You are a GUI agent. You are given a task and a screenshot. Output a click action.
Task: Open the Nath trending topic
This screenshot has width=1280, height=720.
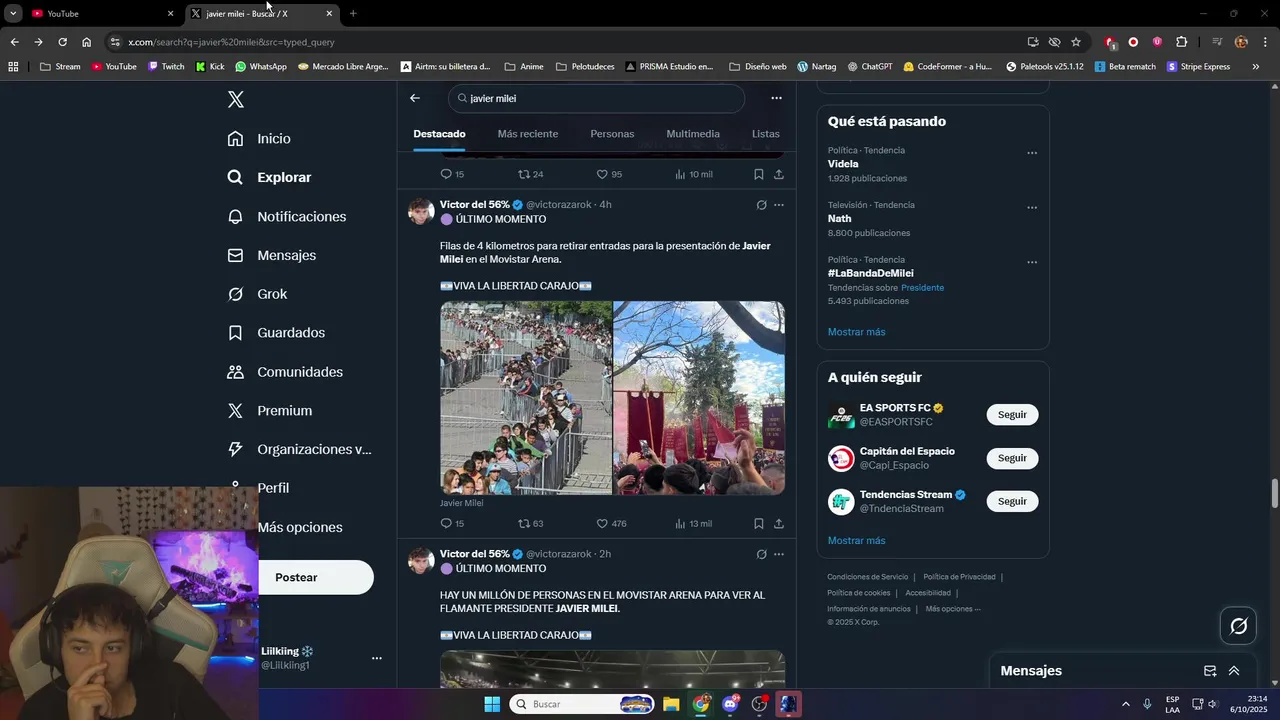[x=839, y=218]
